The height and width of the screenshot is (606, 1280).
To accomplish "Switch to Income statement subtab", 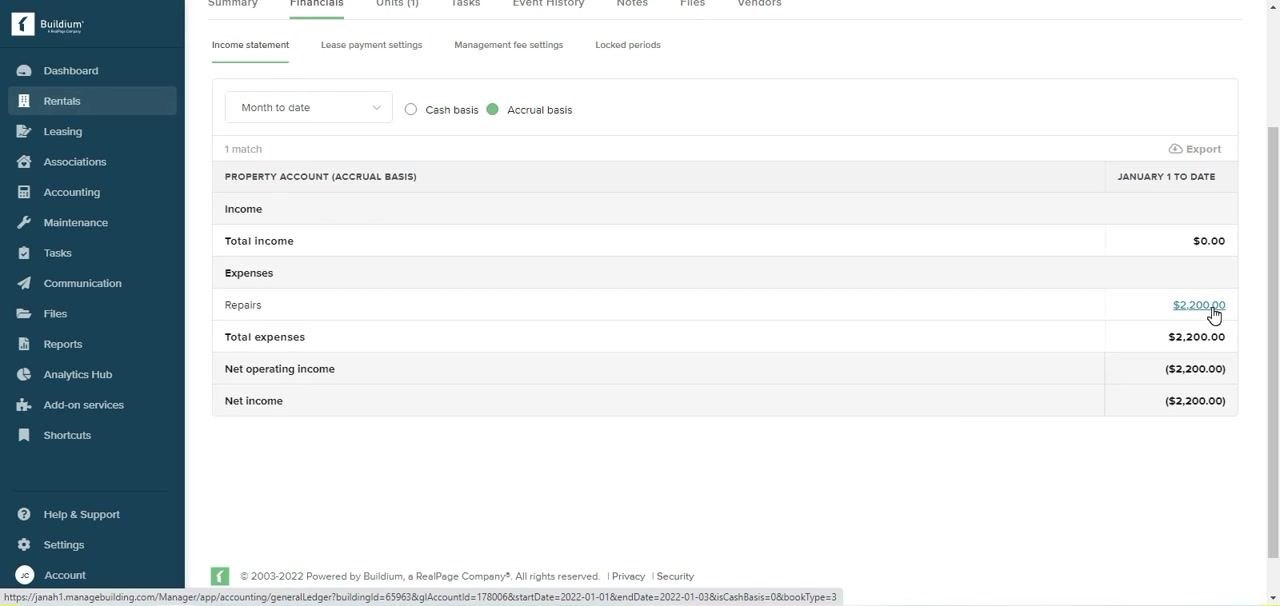I will coord(250,45).
